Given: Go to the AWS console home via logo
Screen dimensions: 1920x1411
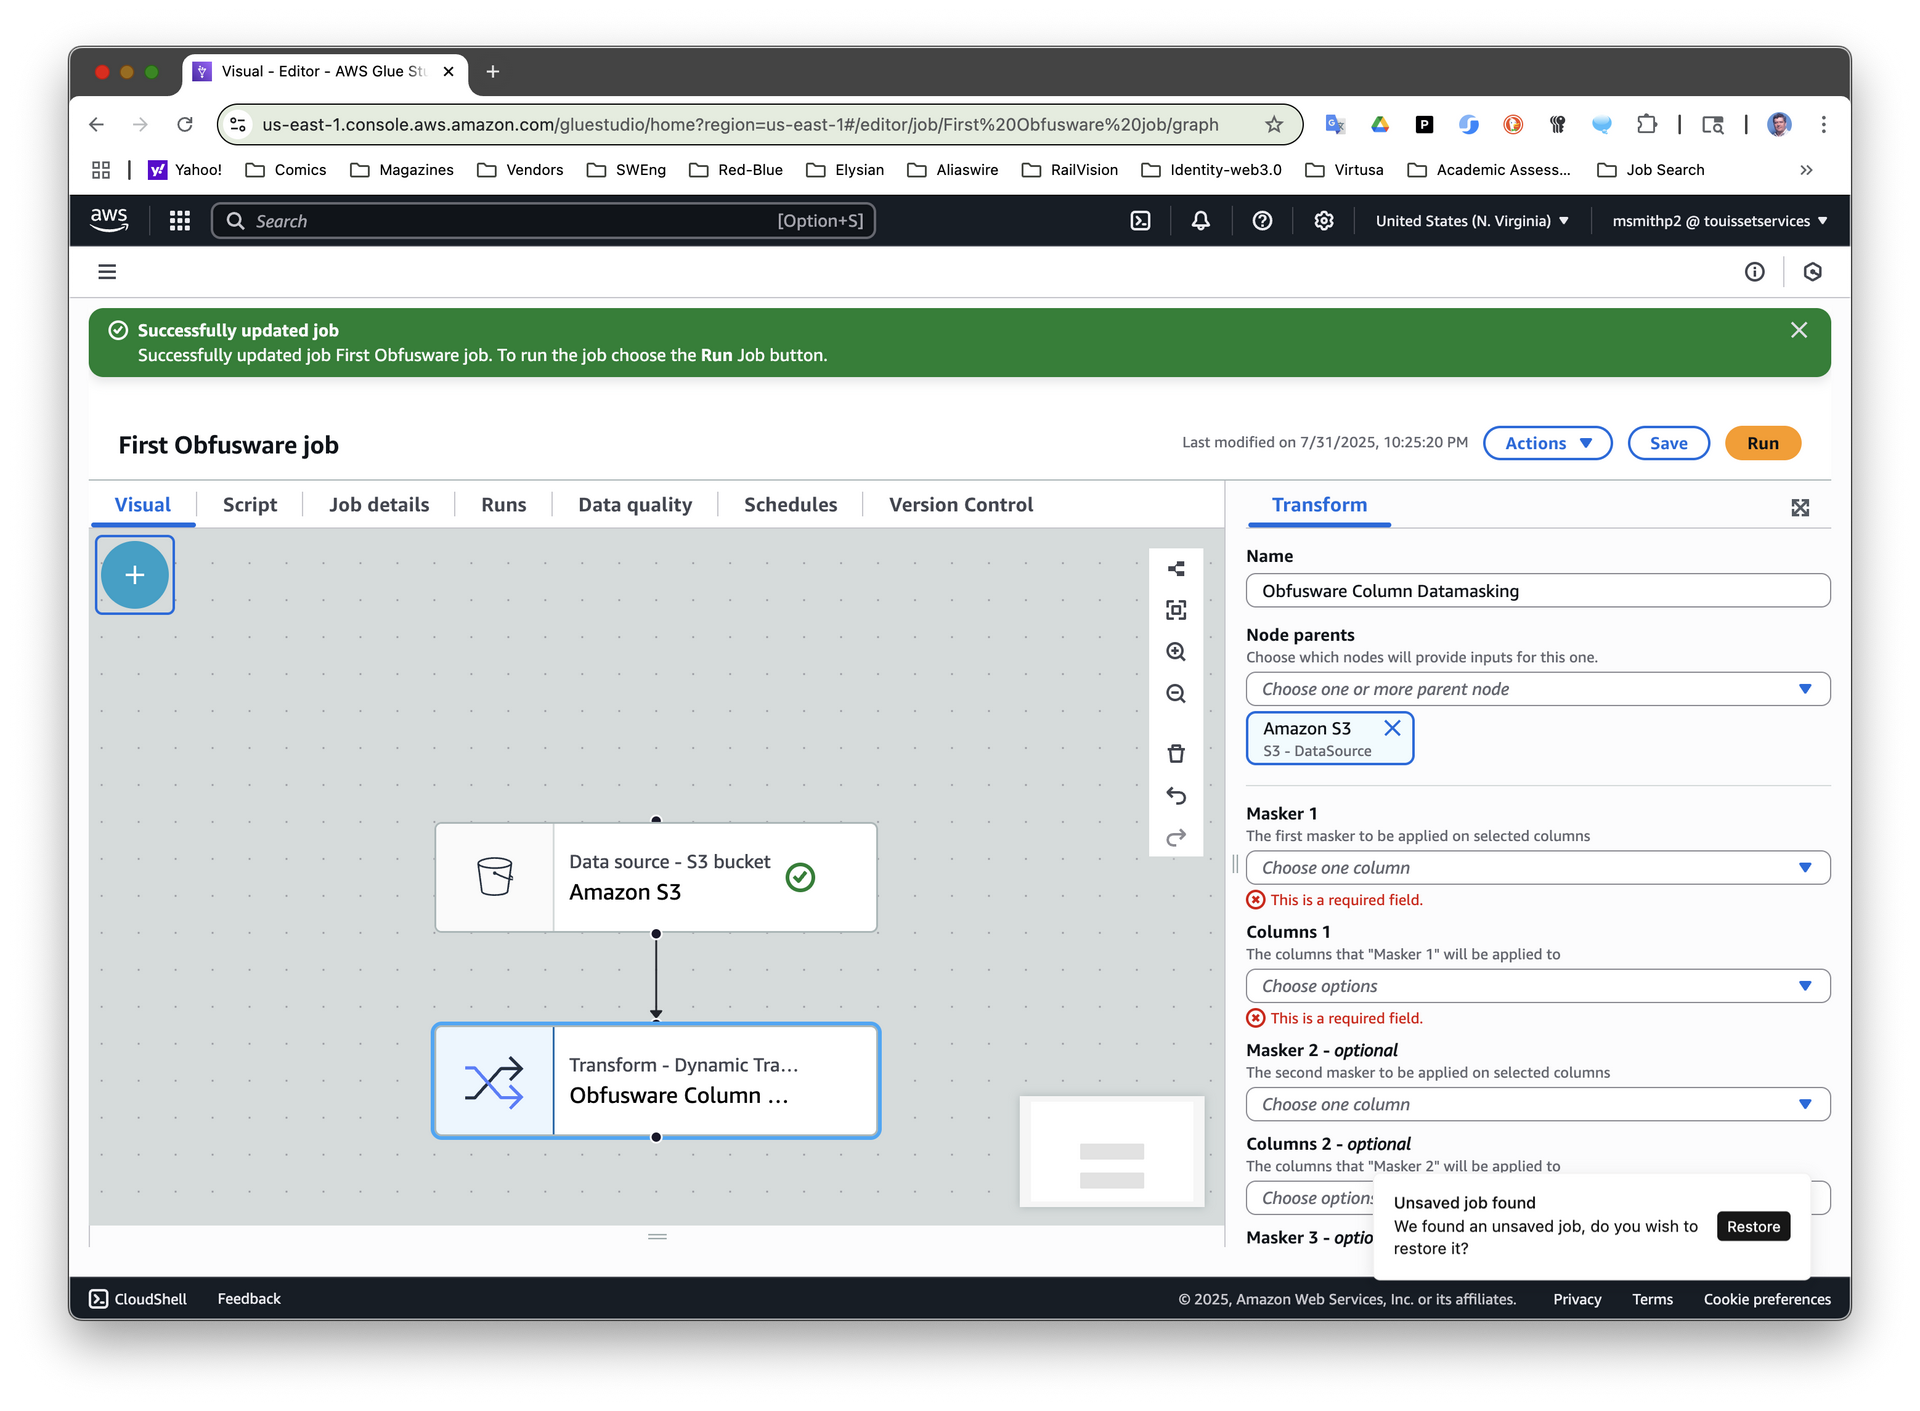Looking at the screenshot, I should click(109, 220).
